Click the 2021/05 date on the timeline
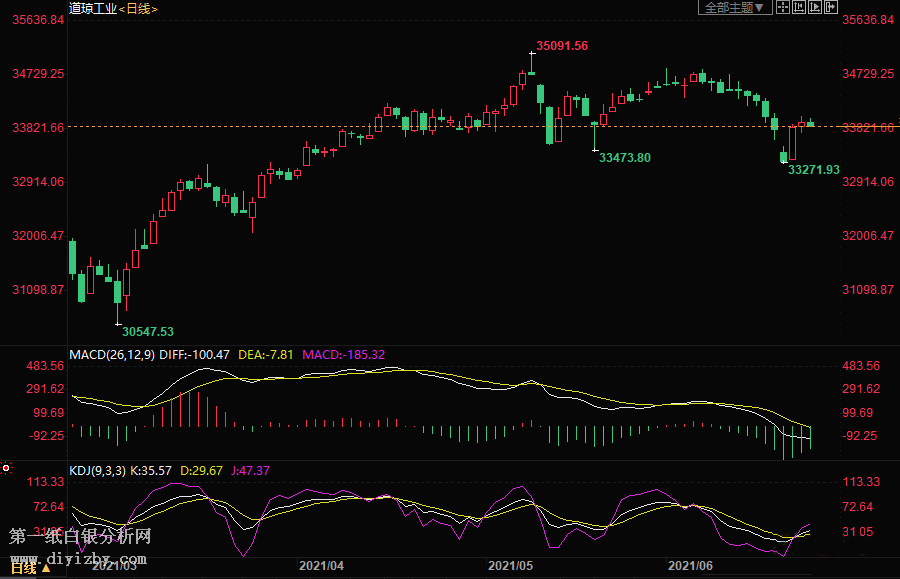900x579 pixels. point(509,565)
